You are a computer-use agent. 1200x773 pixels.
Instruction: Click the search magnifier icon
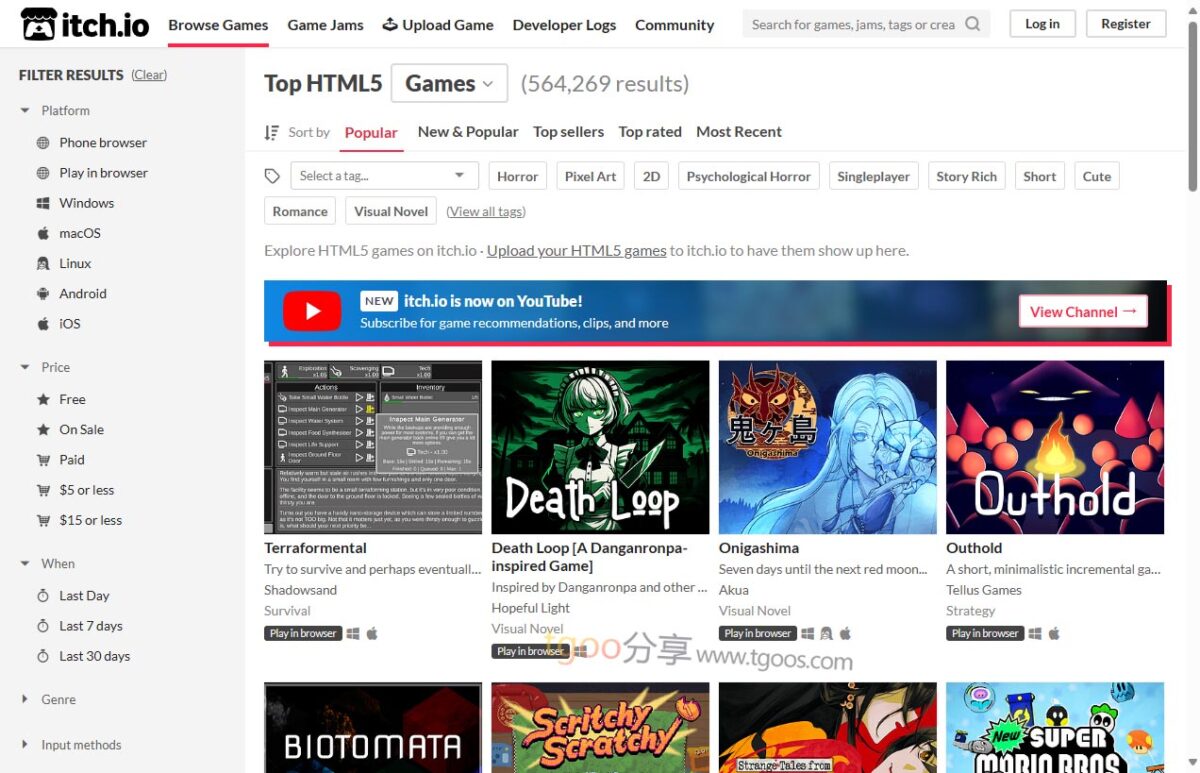point(971,23)
